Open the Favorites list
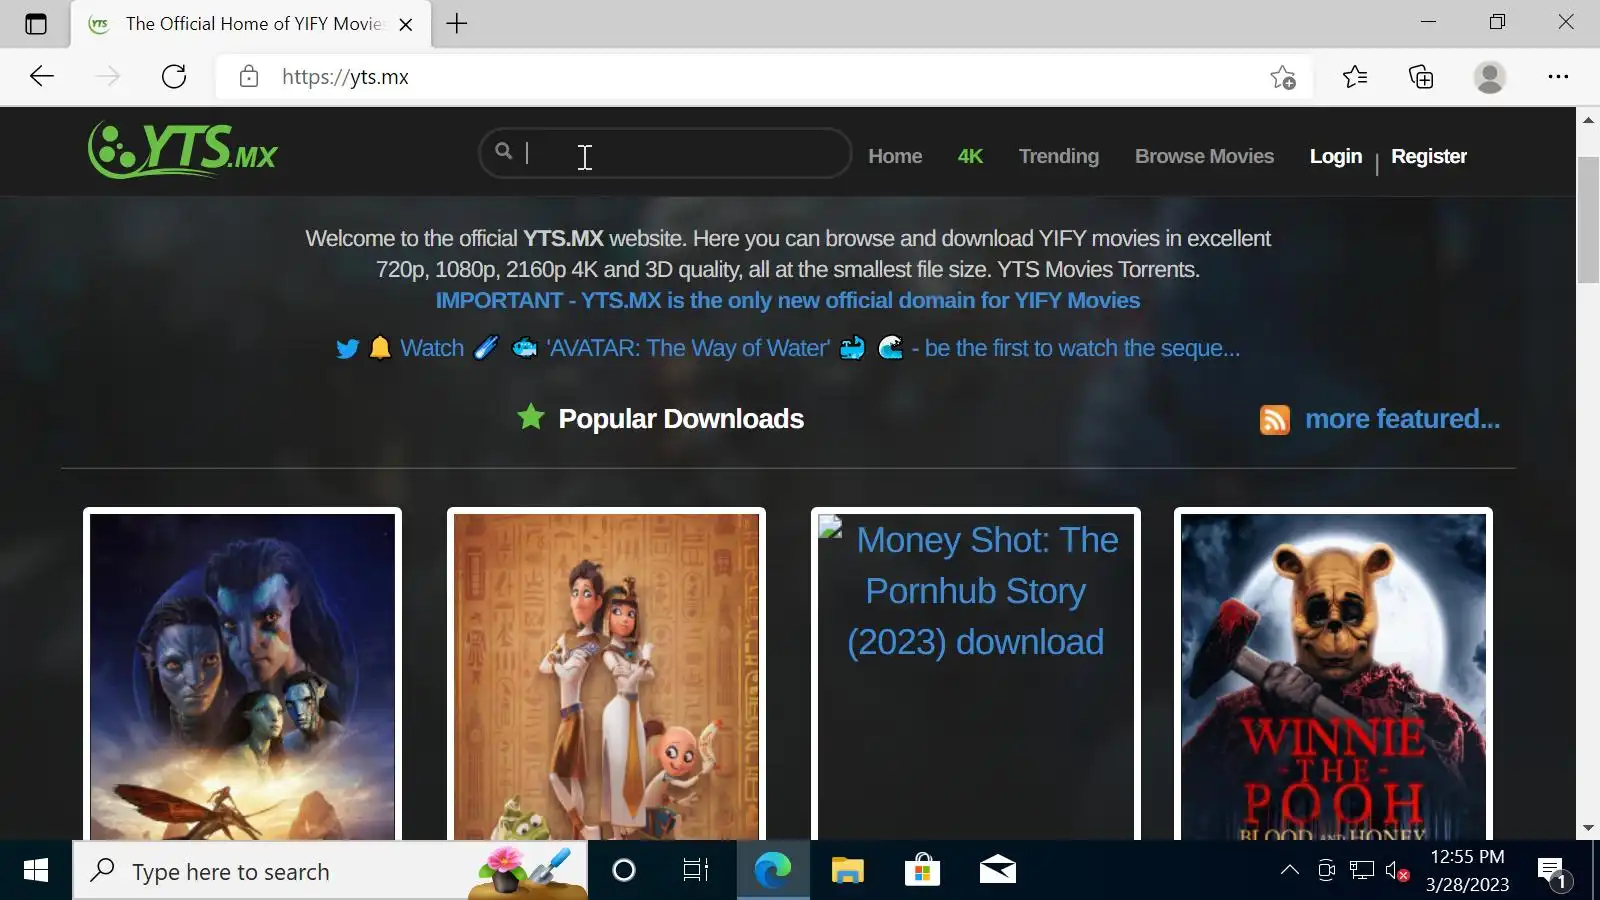1600x900 pixels. [1355, 77]
